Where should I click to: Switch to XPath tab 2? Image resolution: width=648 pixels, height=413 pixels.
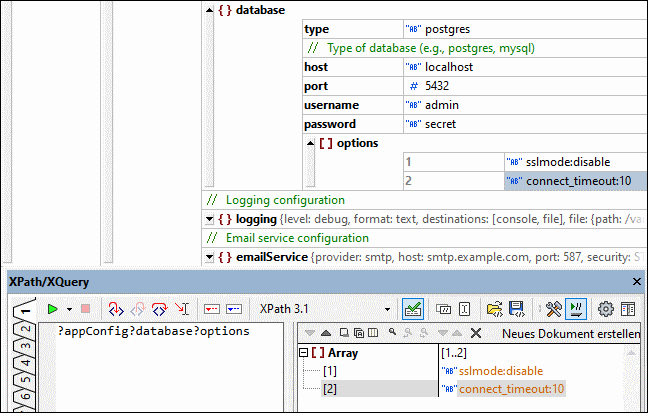pos(27,330)
